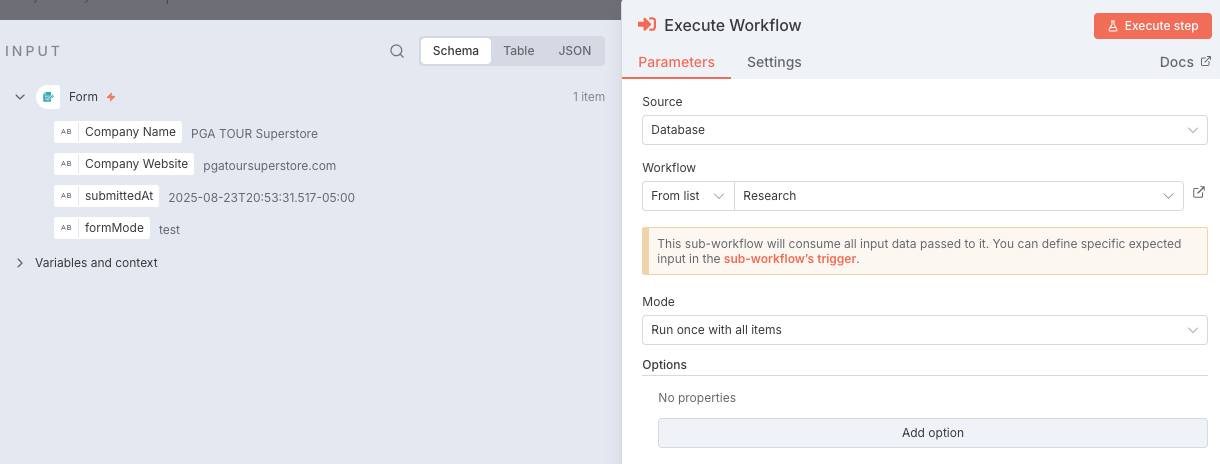
Task: Switch input view to Schema
Action: tap(456, 51)
